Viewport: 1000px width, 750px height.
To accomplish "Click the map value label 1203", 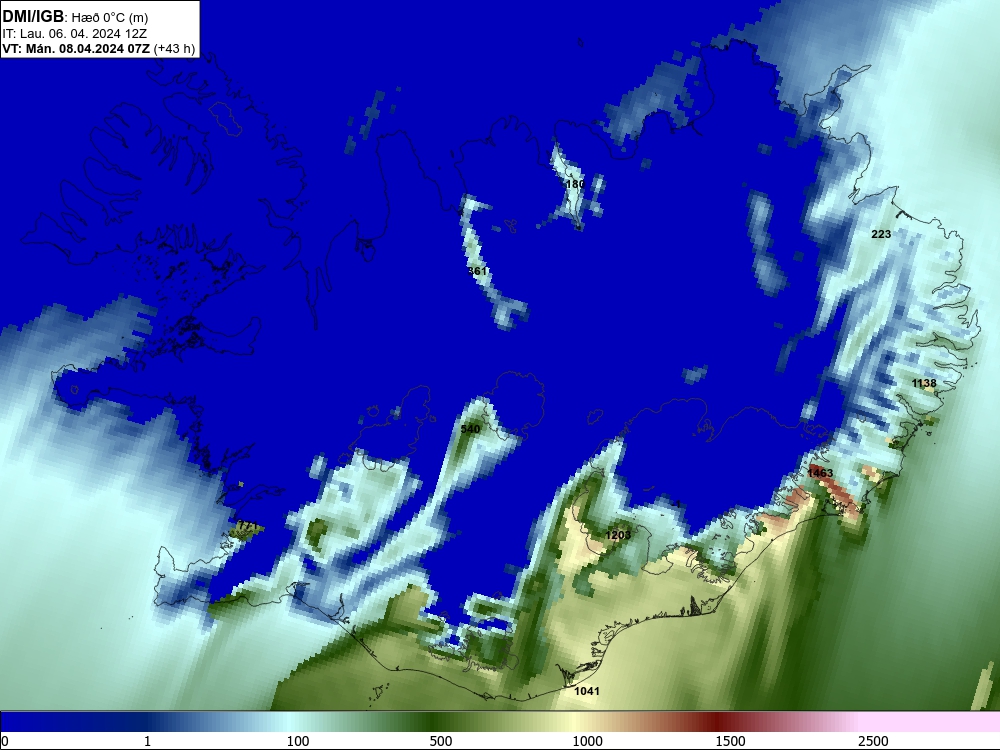I will pos(618,535).
